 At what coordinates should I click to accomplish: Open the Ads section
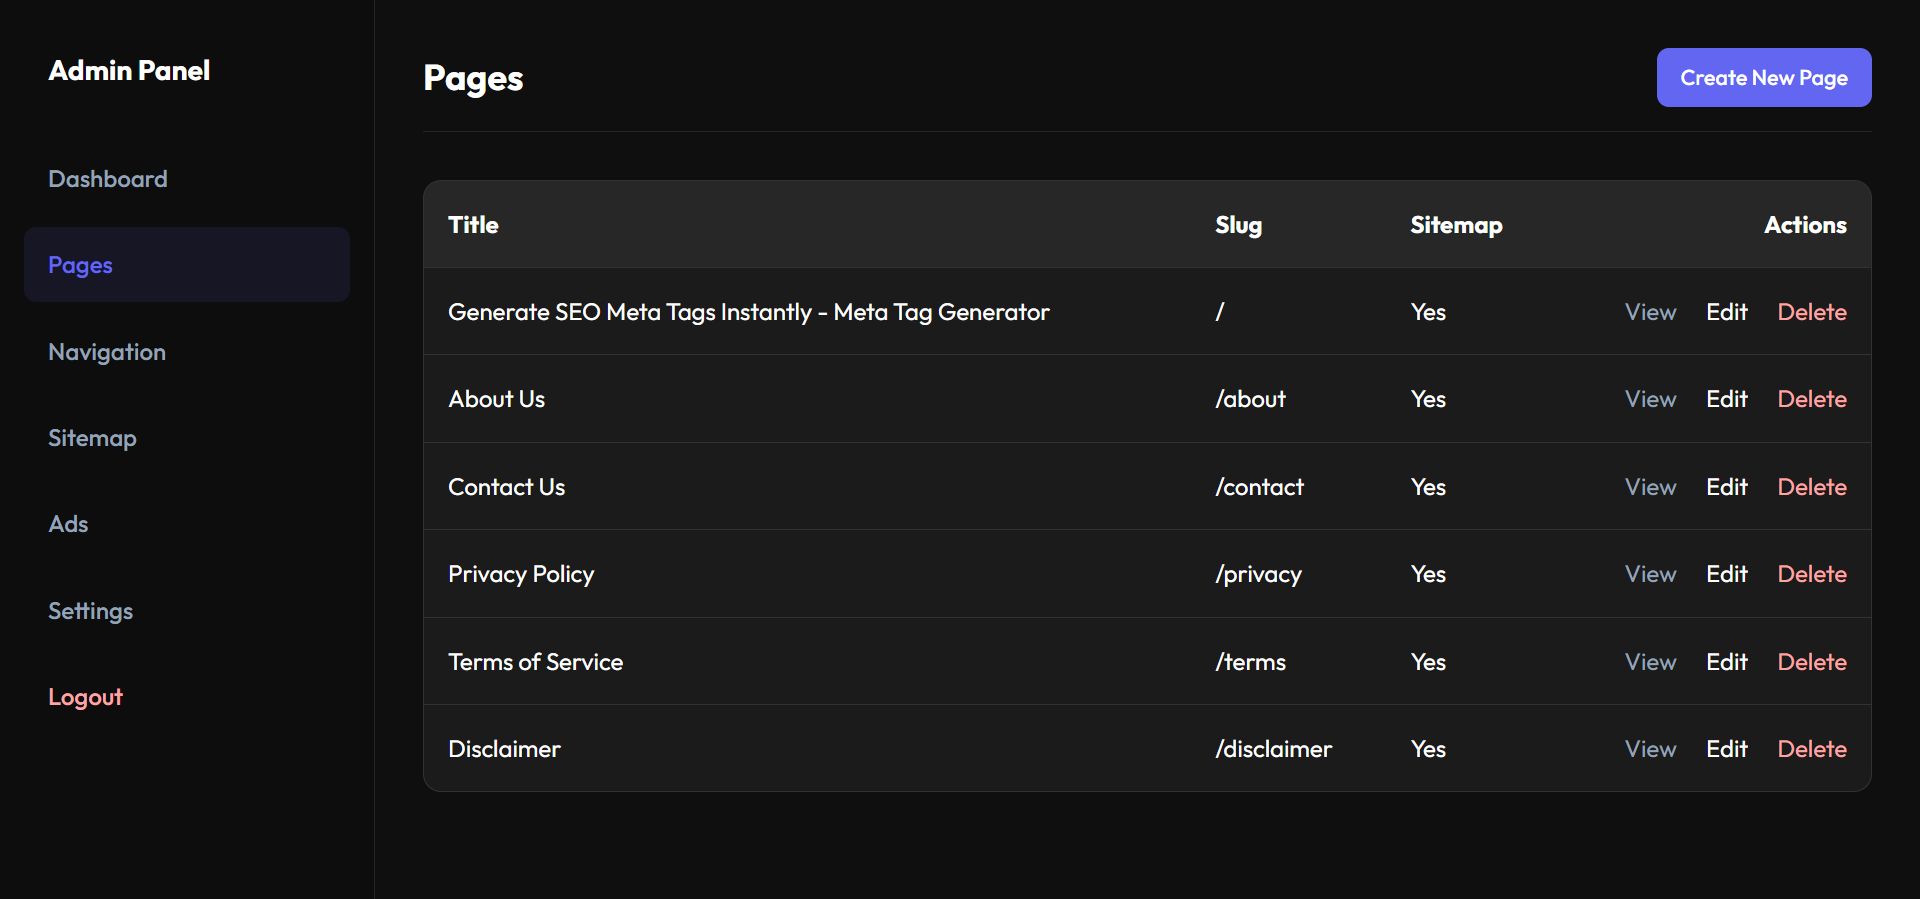pos(68,524)
